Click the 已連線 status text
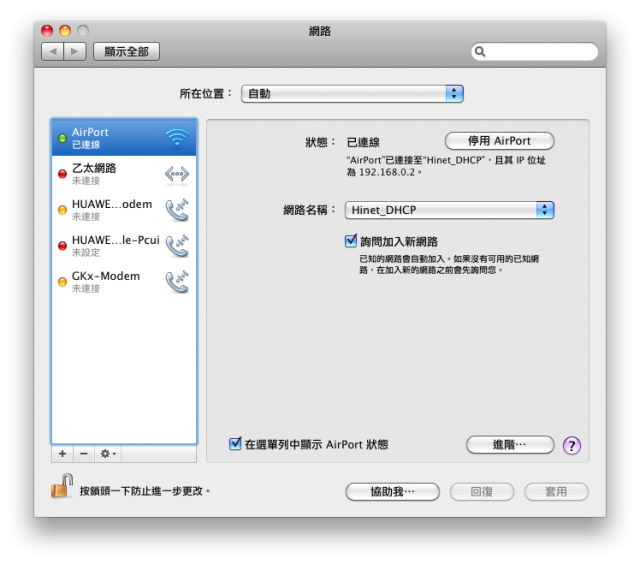This screenshot has width=640, height=564. (x=363, y=142)
